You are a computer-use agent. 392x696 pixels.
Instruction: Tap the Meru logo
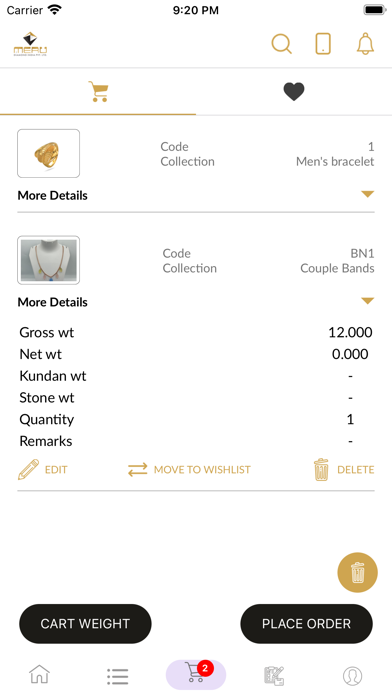coord(30,44)
